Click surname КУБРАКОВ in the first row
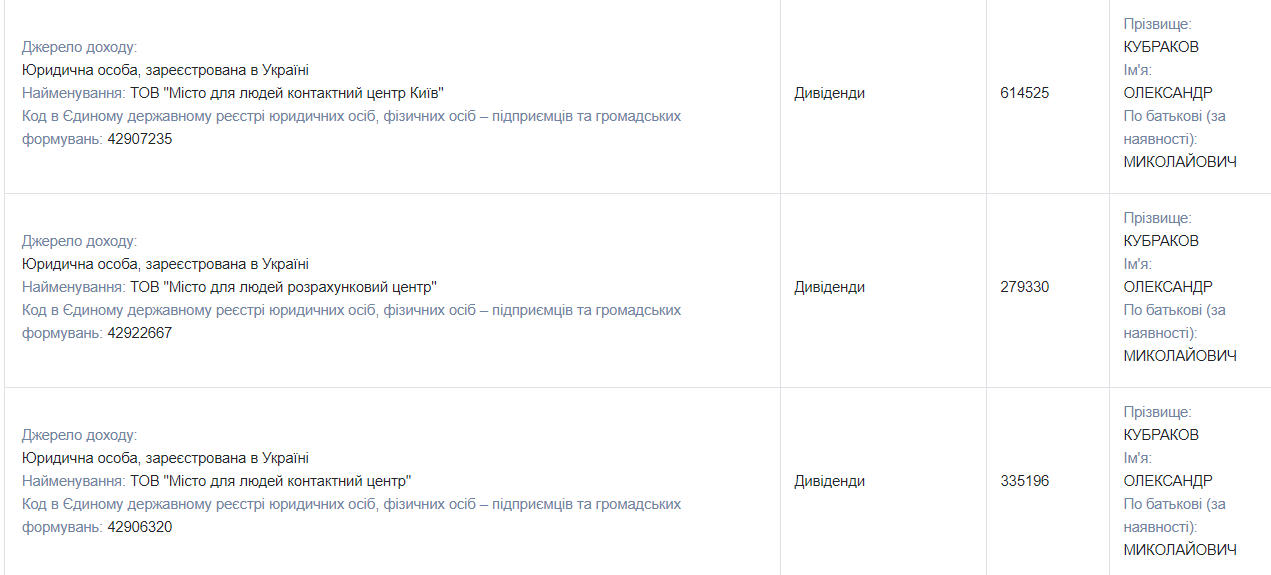Screen dimensions: 1271x575 click(1160, 47)
